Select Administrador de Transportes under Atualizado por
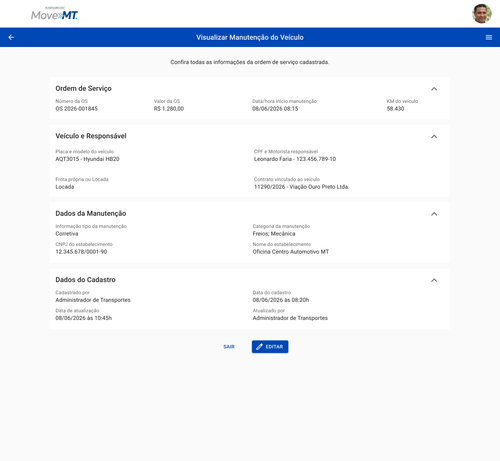This screenshot has height=461, width=500. pos(290,318)
